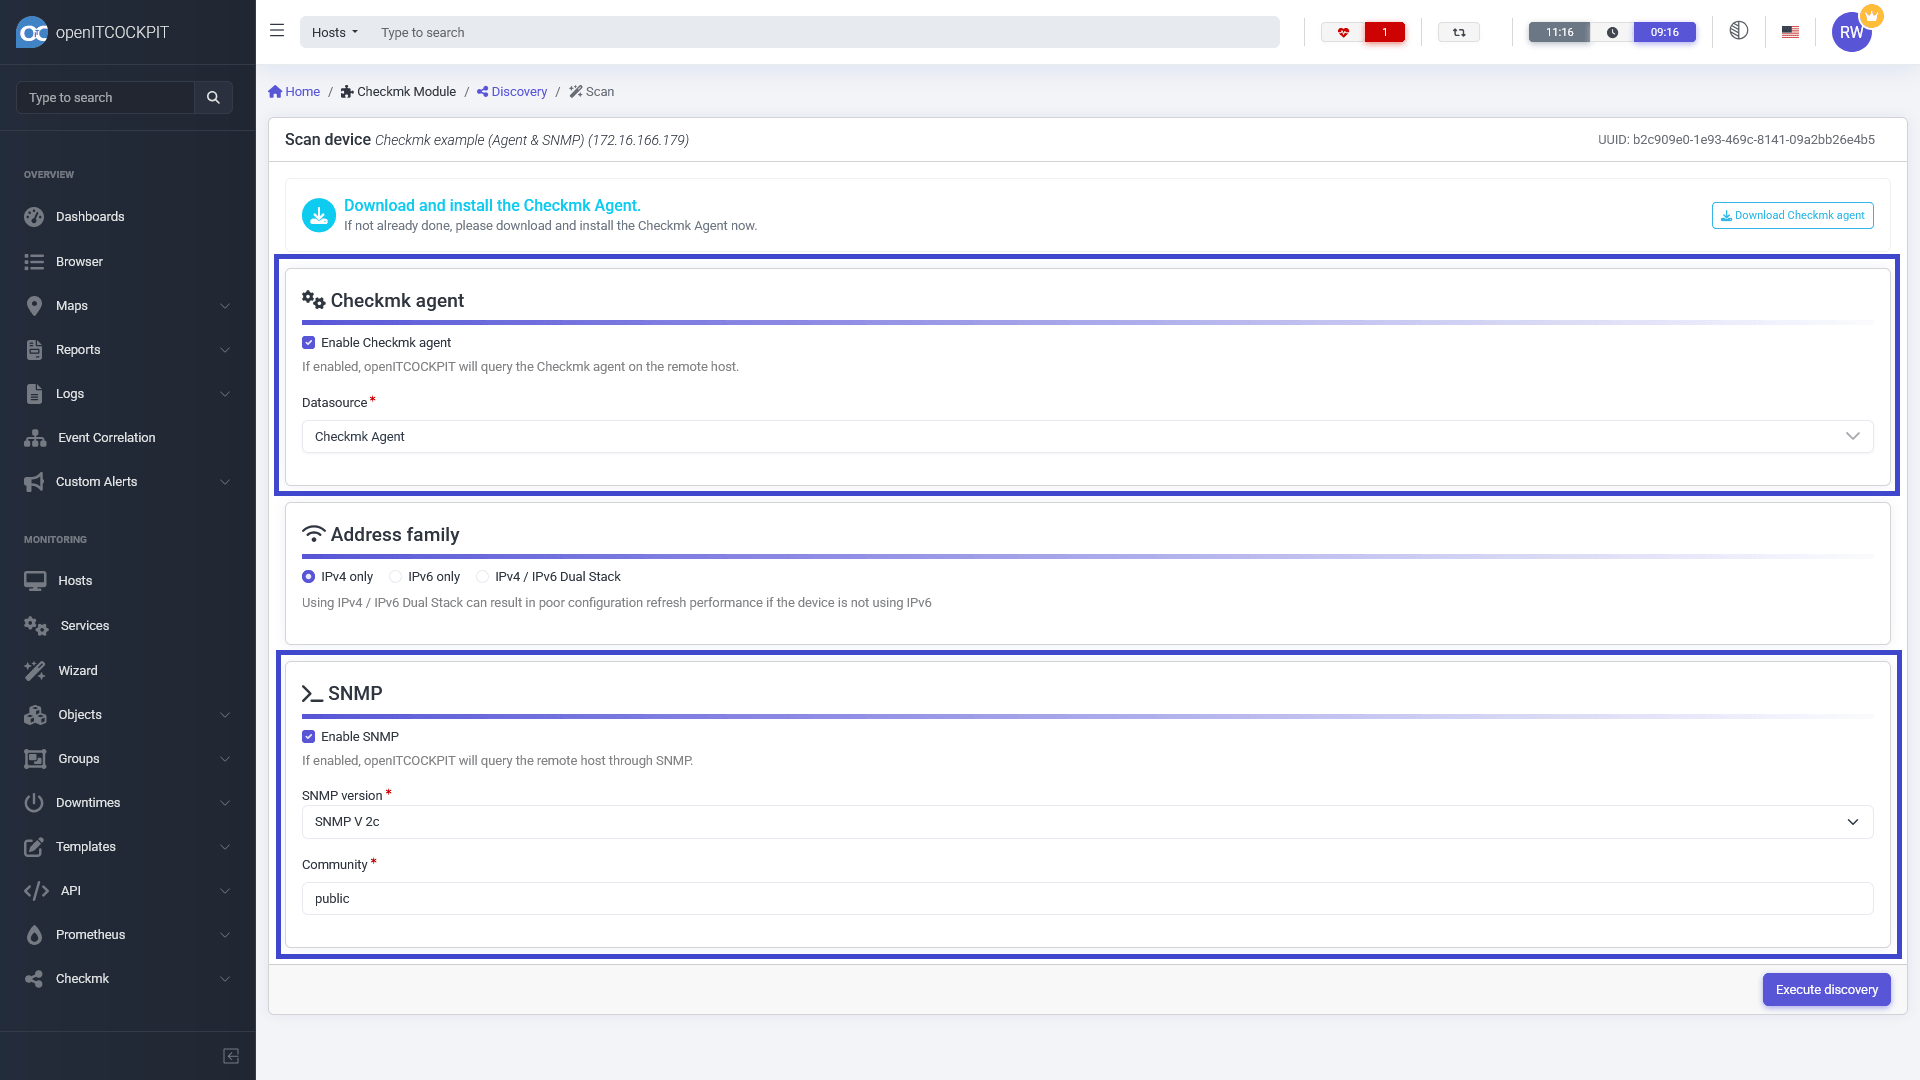
Task: Open the US flag language selector
Action: pyautogui.click(x=1790, y=32)
